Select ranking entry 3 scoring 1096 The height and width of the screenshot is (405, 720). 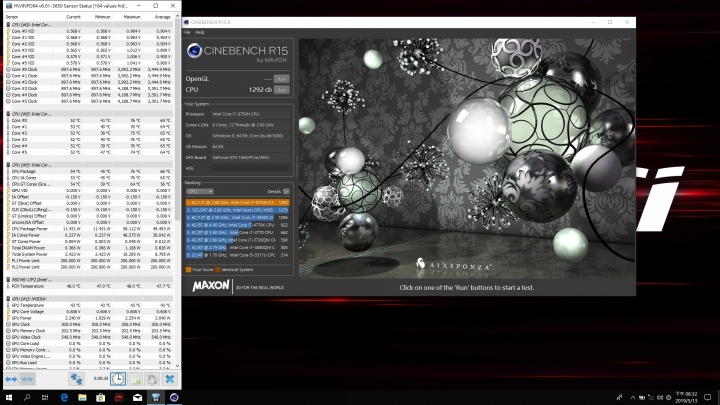(237, 217)
